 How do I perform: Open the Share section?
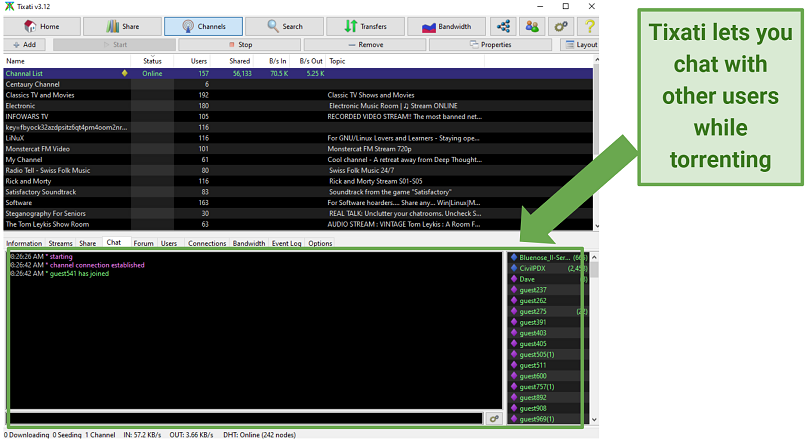coord(123,26)
